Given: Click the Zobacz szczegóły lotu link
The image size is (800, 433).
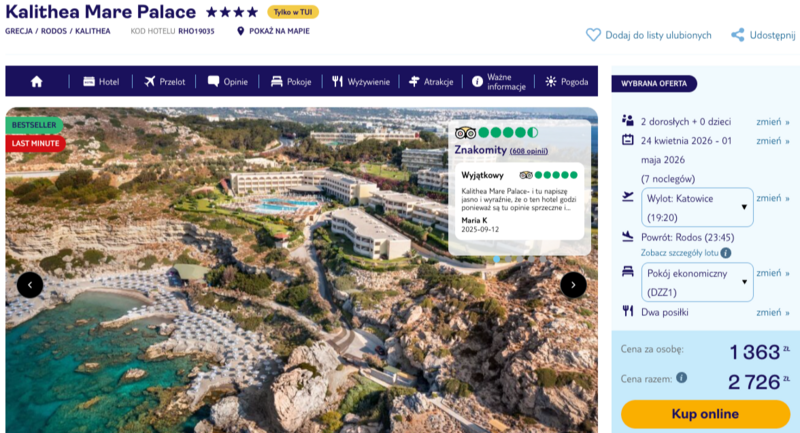Looking at the screenshot, I should pos(680,253).
